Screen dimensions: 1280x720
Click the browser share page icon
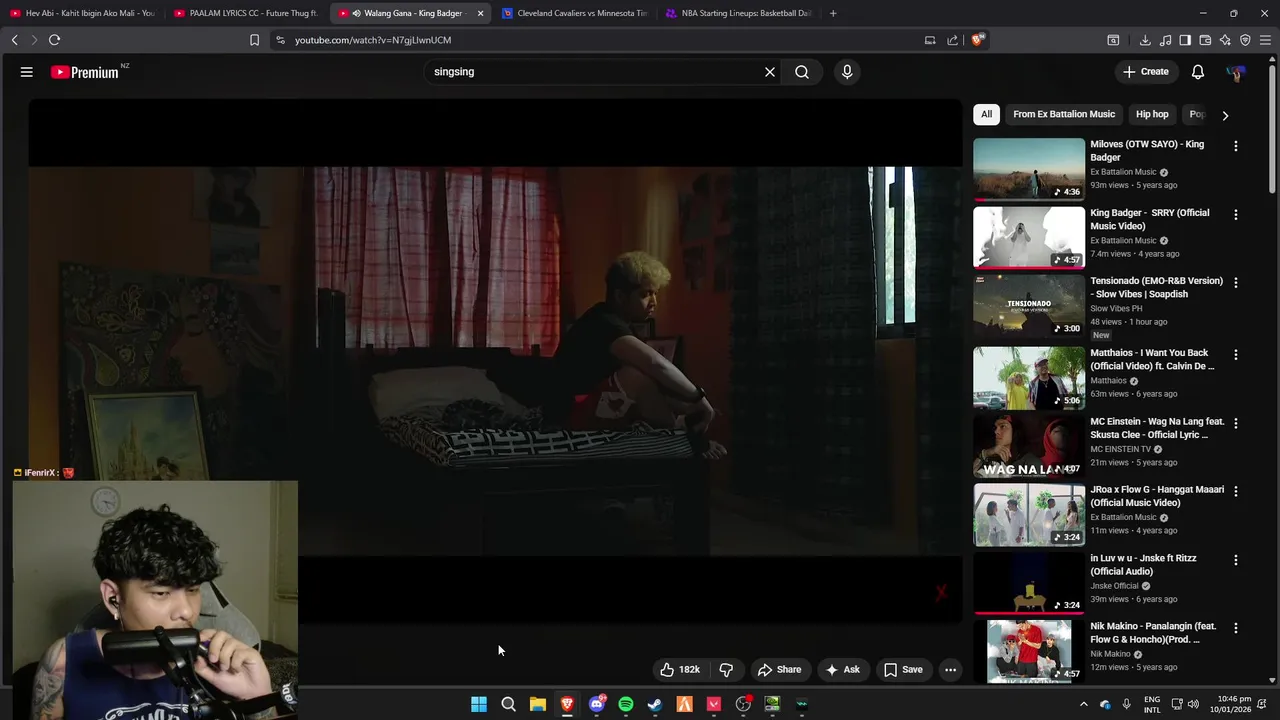(x=952, y=40)
